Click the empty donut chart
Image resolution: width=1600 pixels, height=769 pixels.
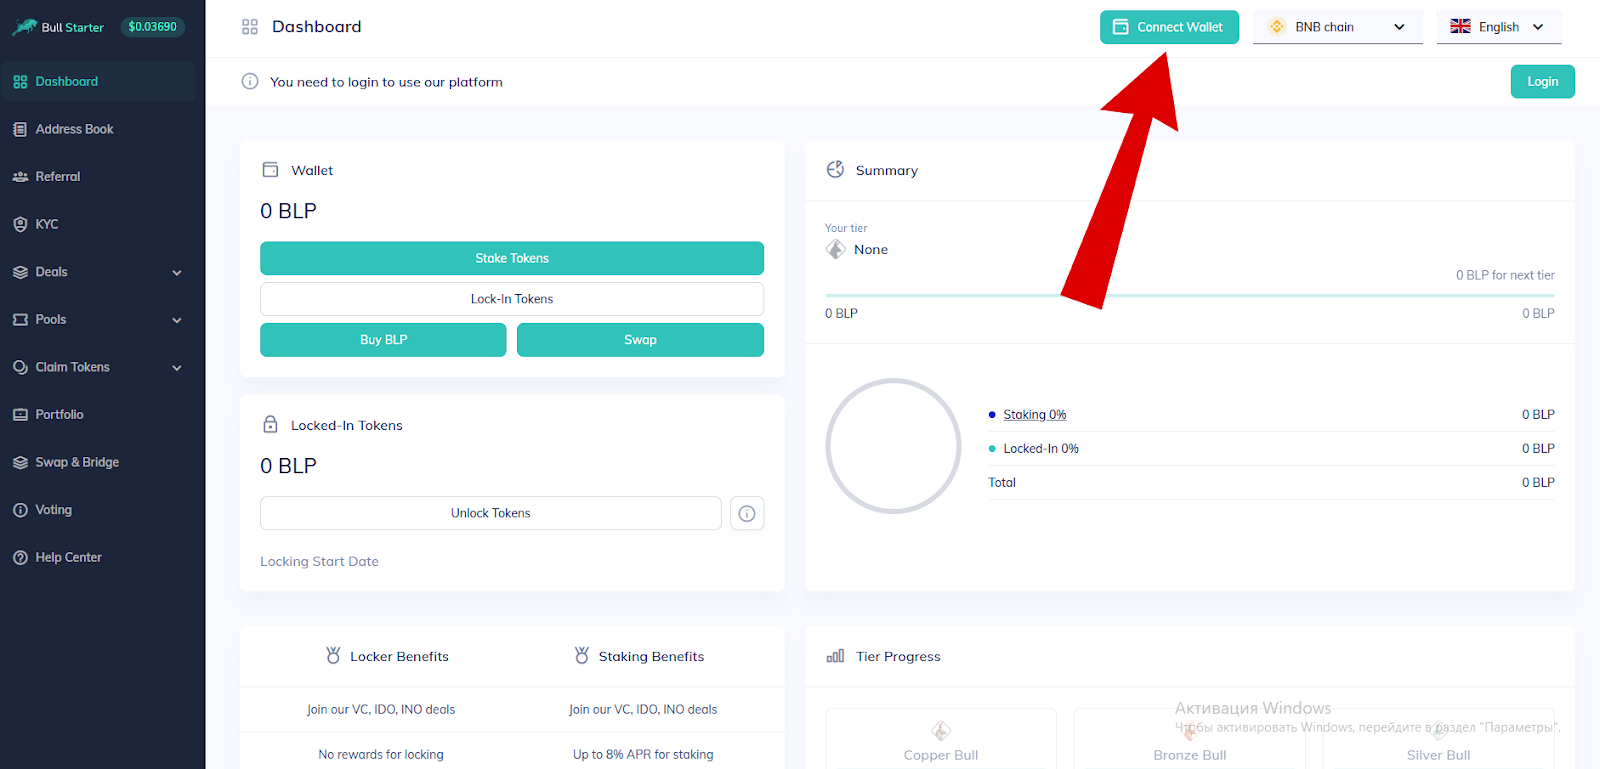tap(893, 446)
